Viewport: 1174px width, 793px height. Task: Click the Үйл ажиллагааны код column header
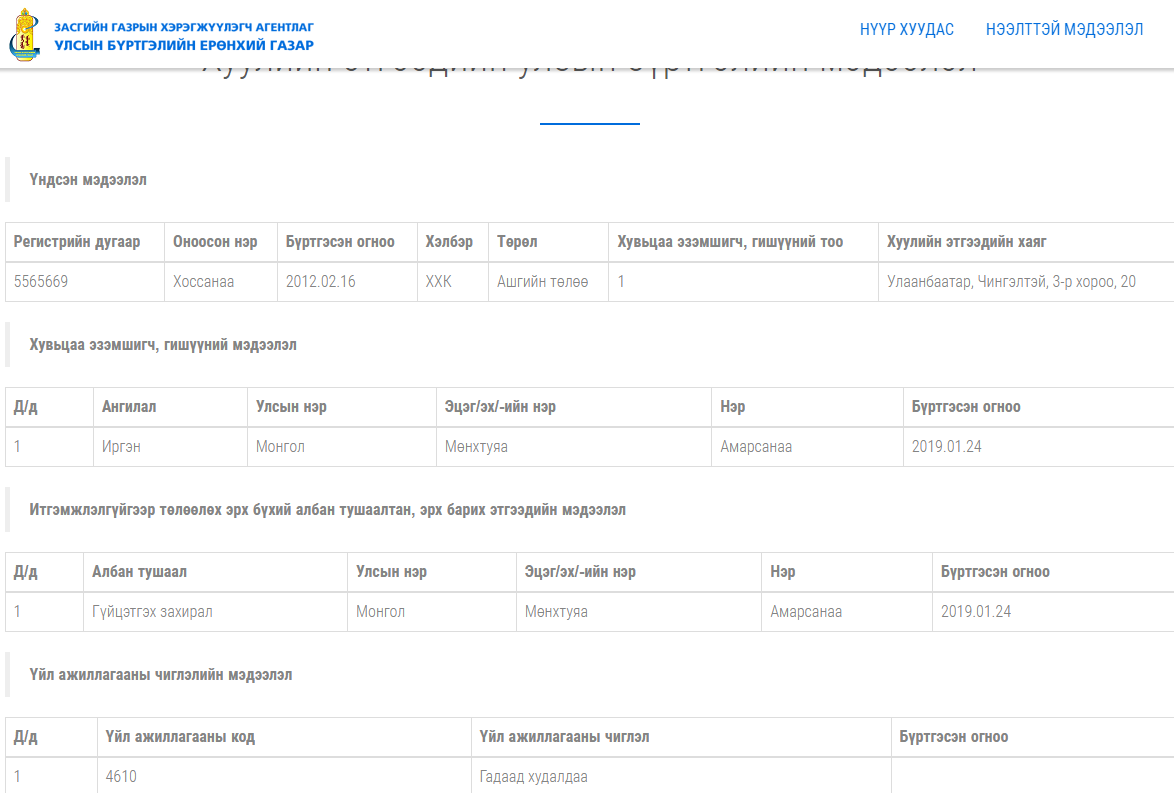tap(180, 737)
